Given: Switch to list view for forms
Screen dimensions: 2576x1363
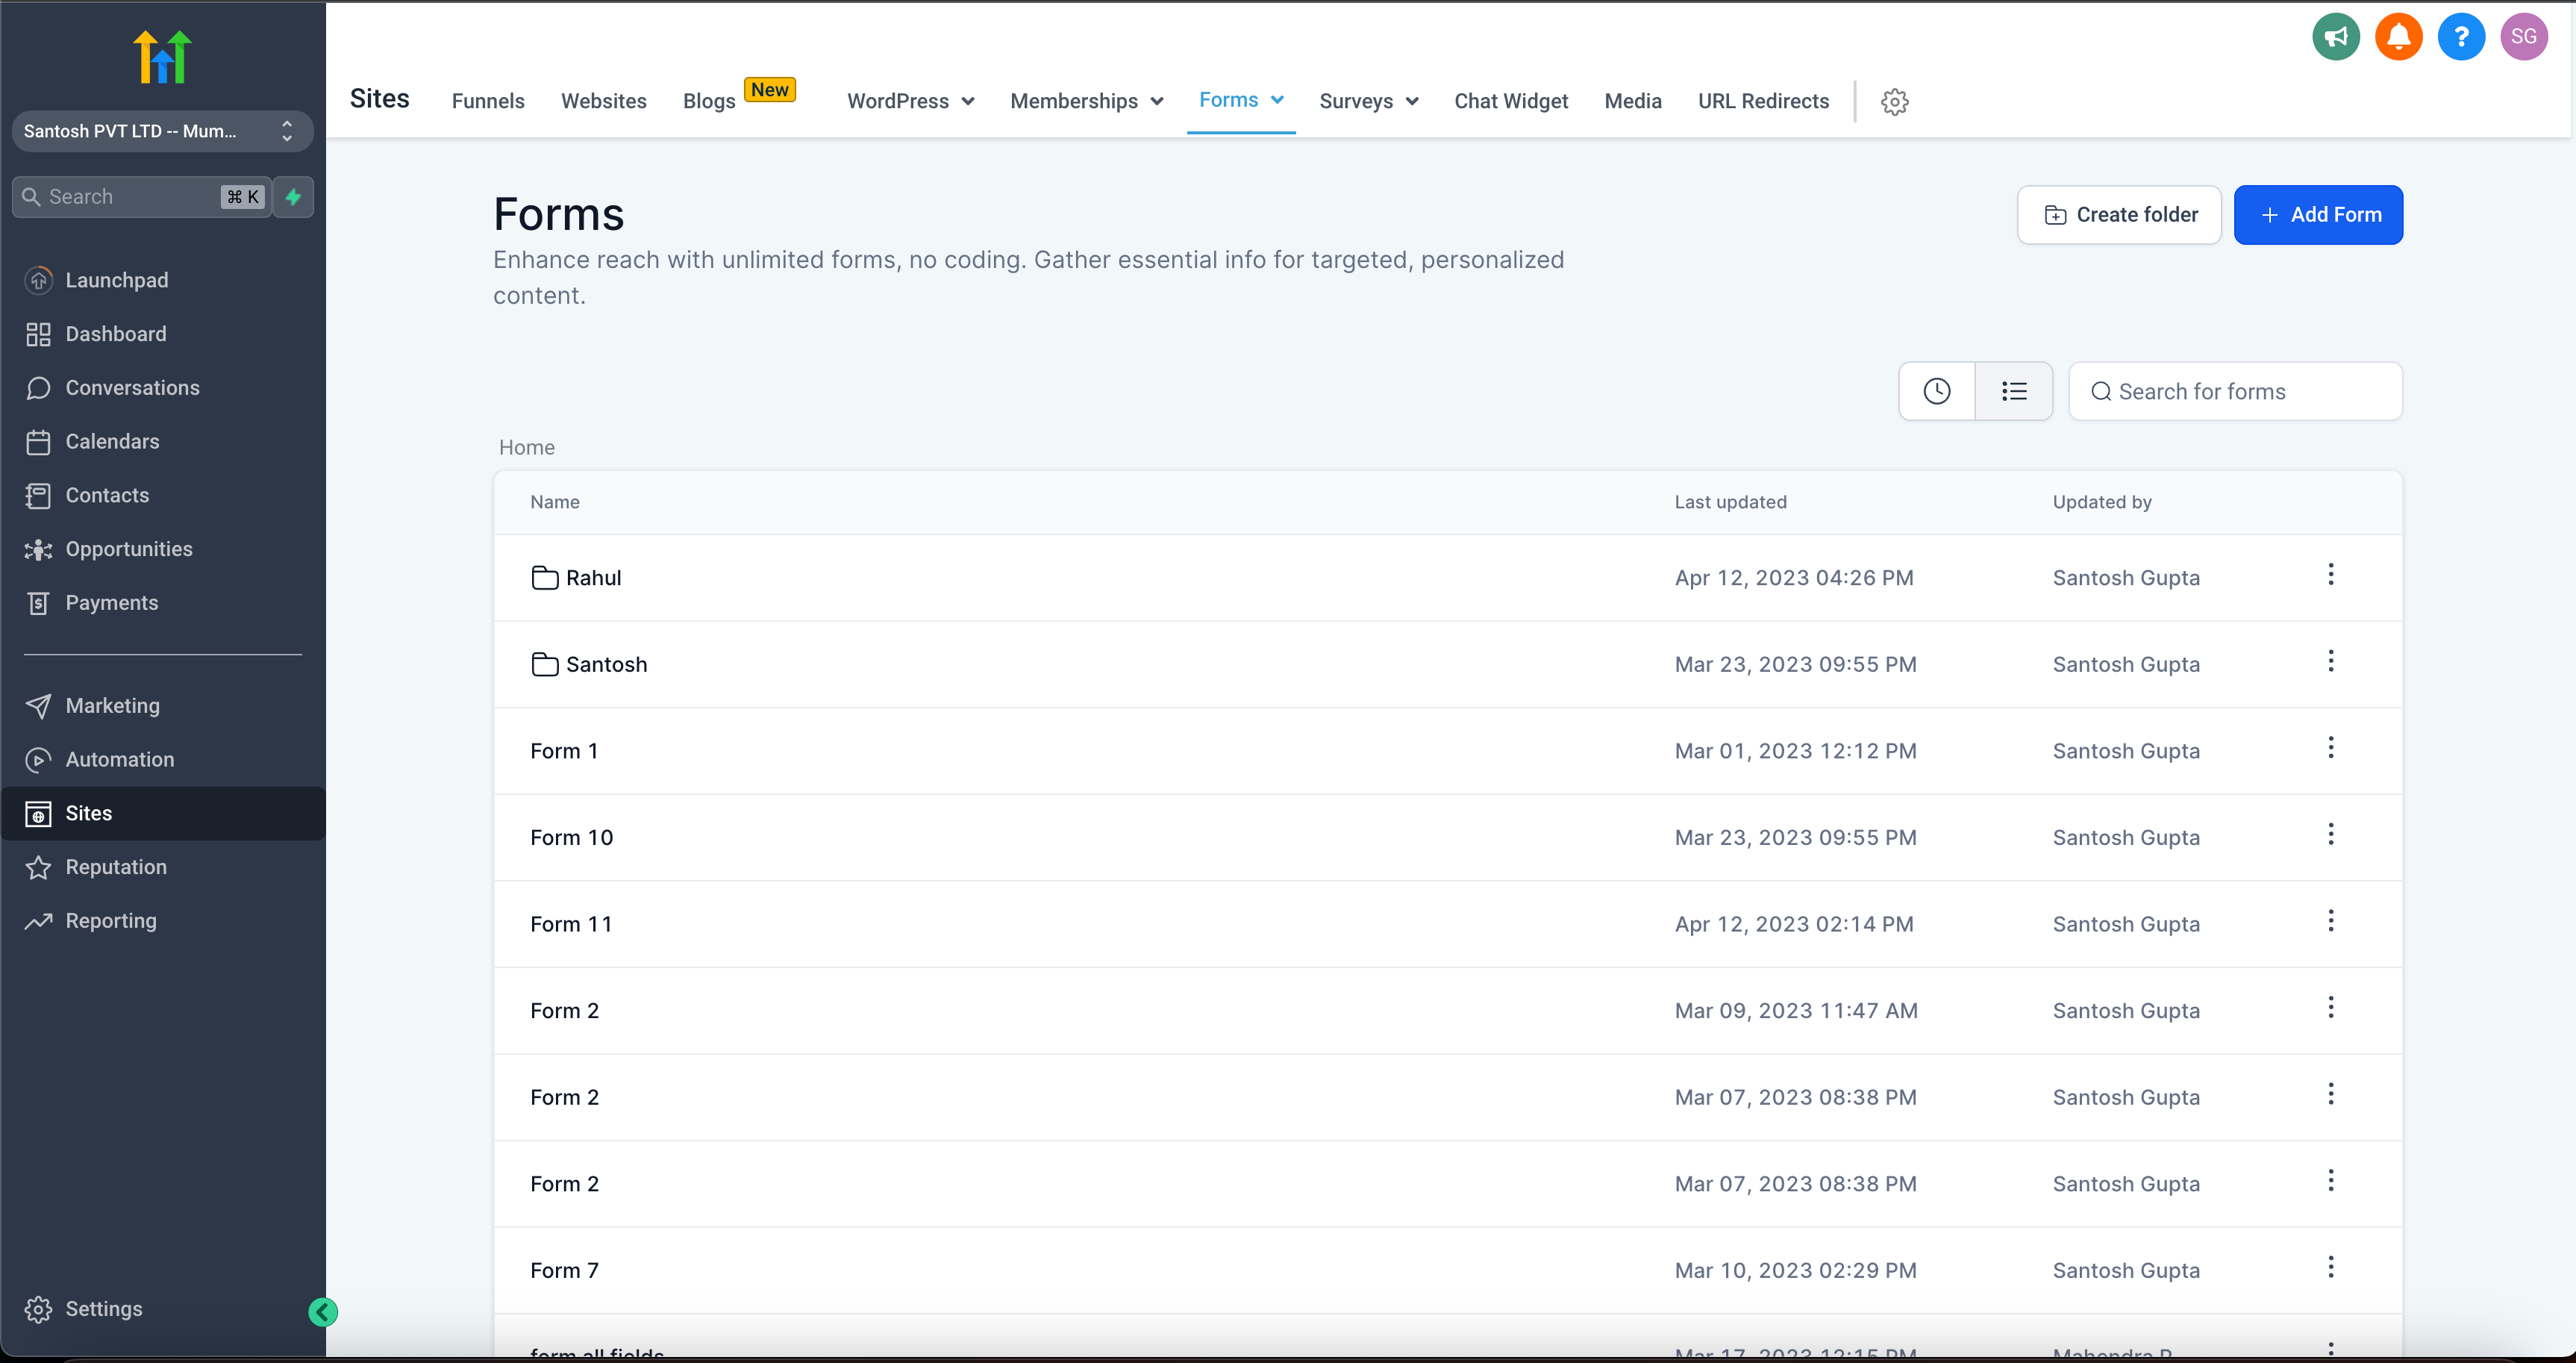Looking at the screenshot, I should [2014, 391].
